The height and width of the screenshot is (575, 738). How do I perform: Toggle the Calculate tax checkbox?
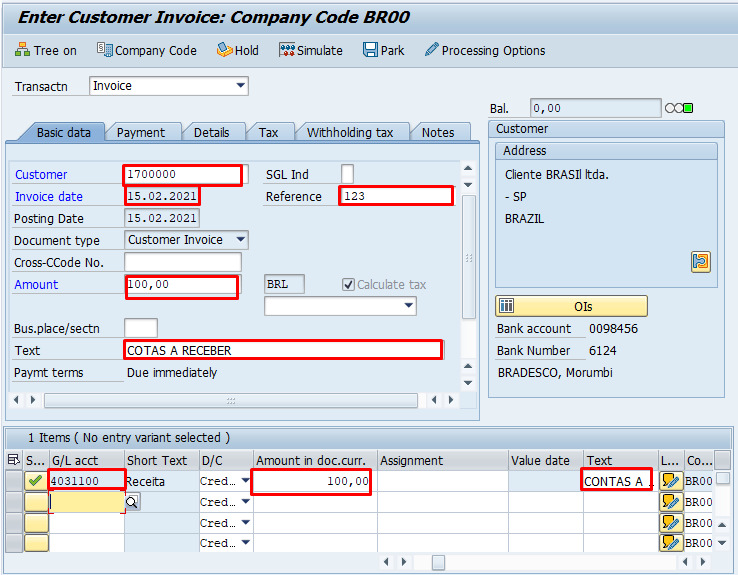pyautogui.click(x=348, y=285)
